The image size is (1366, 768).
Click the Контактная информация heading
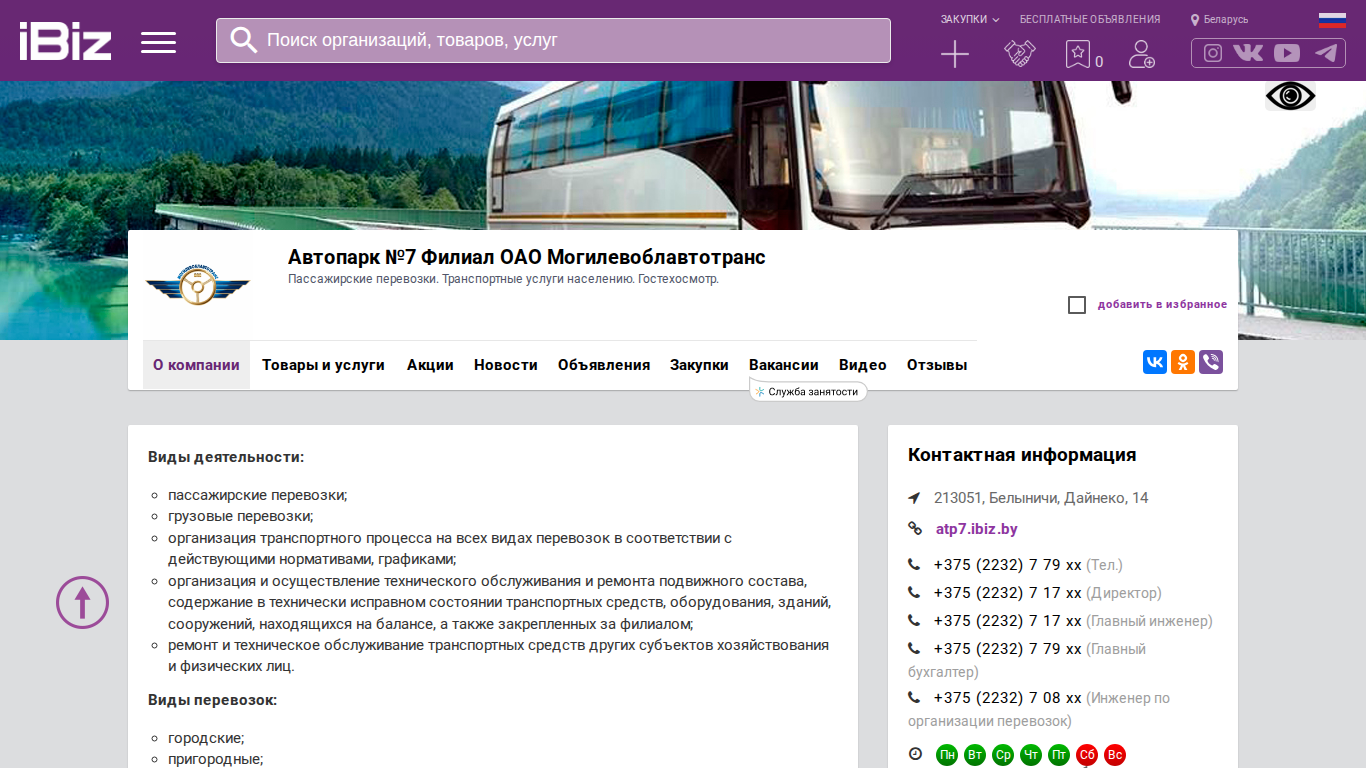tap(1022, 455)
